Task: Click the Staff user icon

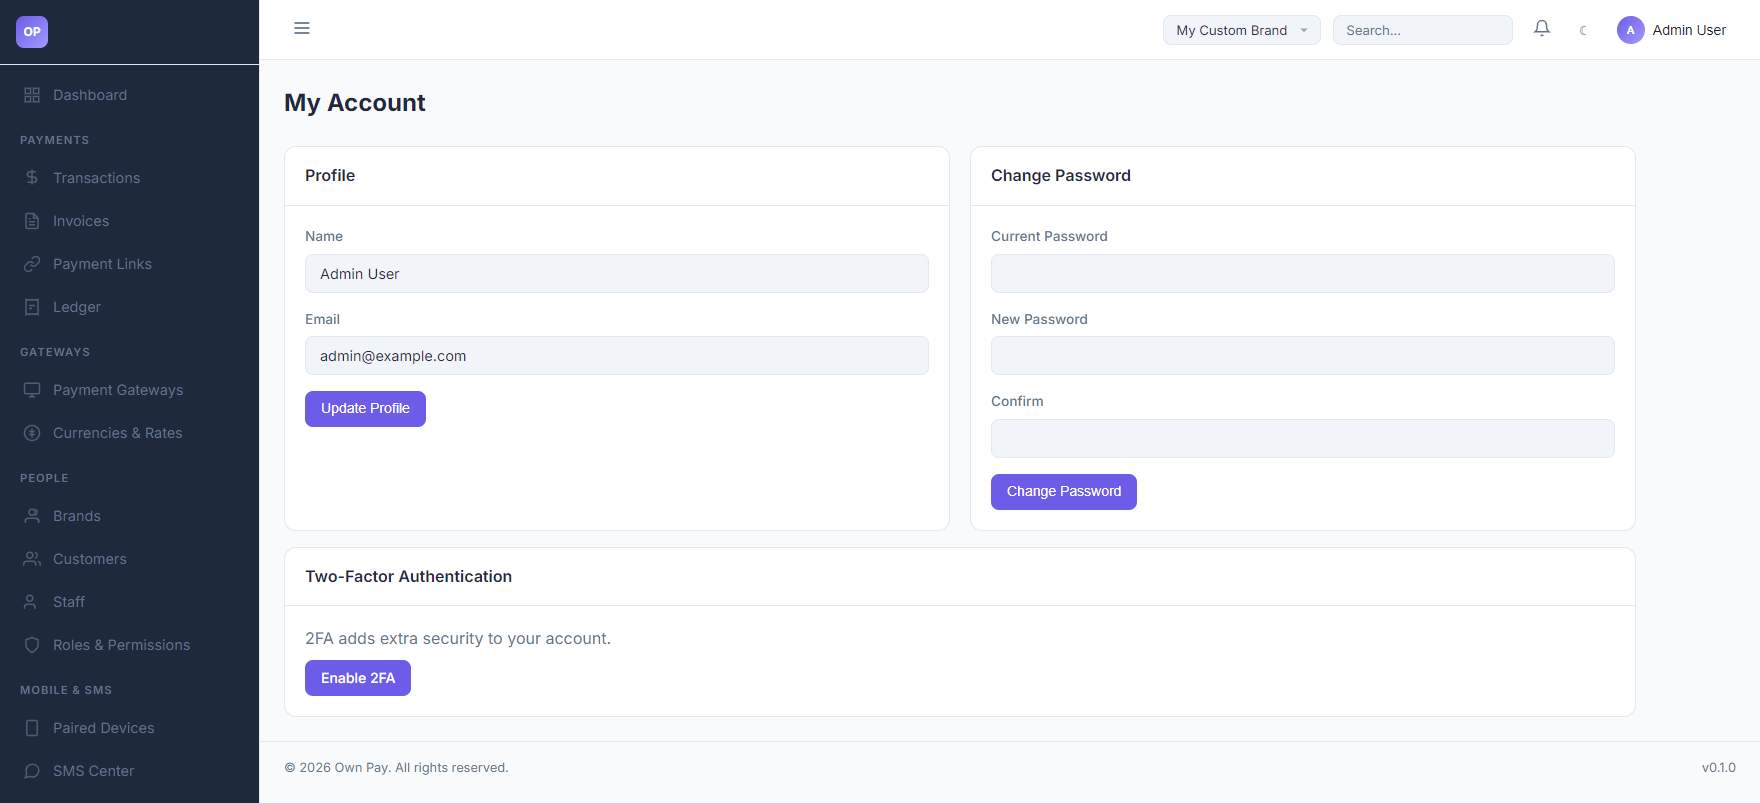Action: click(32, 602)
